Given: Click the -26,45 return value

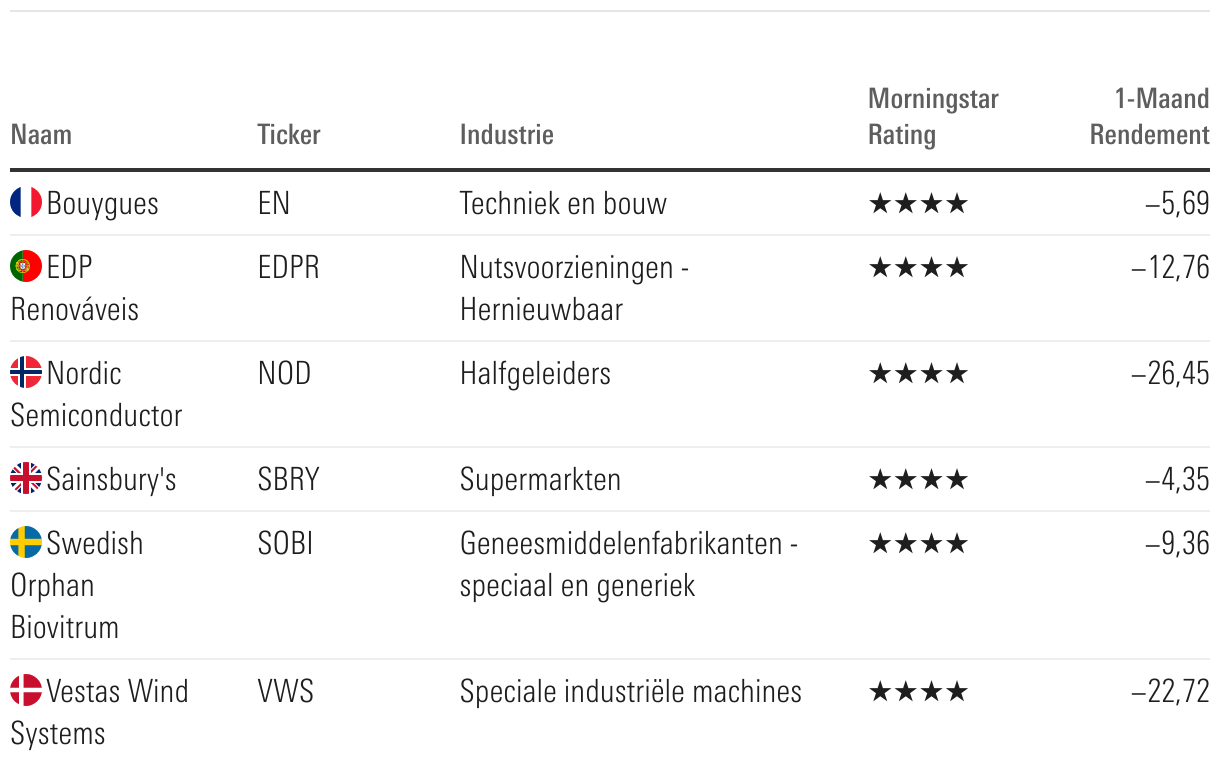Looking at the screenshot, I should click(x=1169, y=374).
